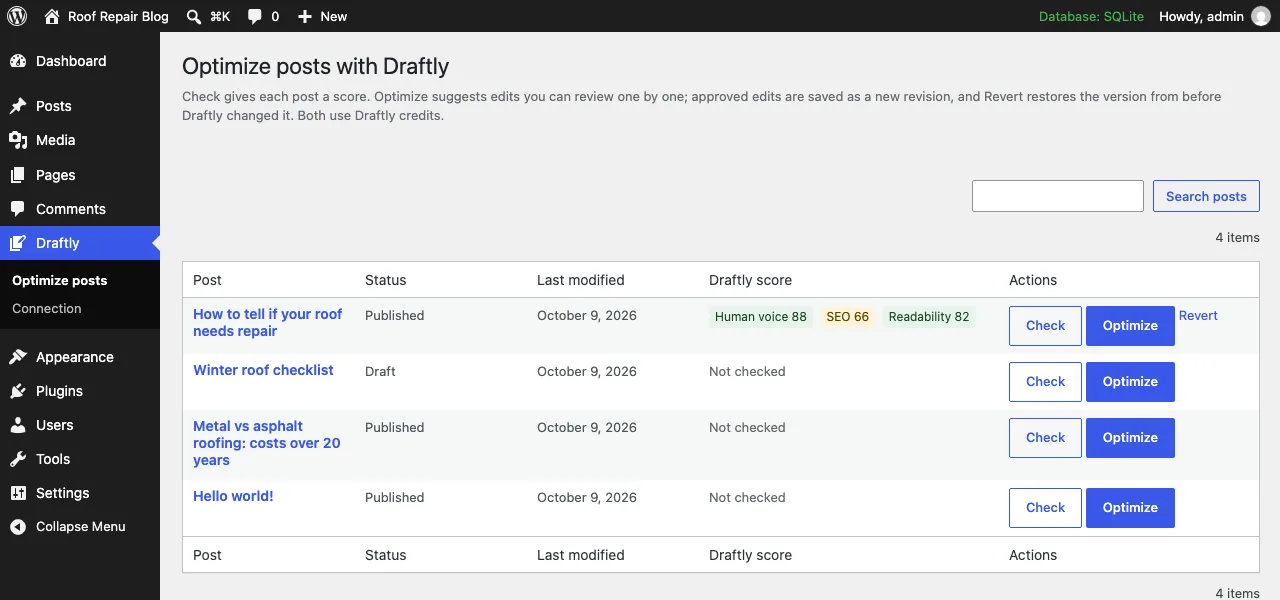The image size is (1280, 600).
Task: Click the Tools wrench icon
Action: click(x=18, y=459)
